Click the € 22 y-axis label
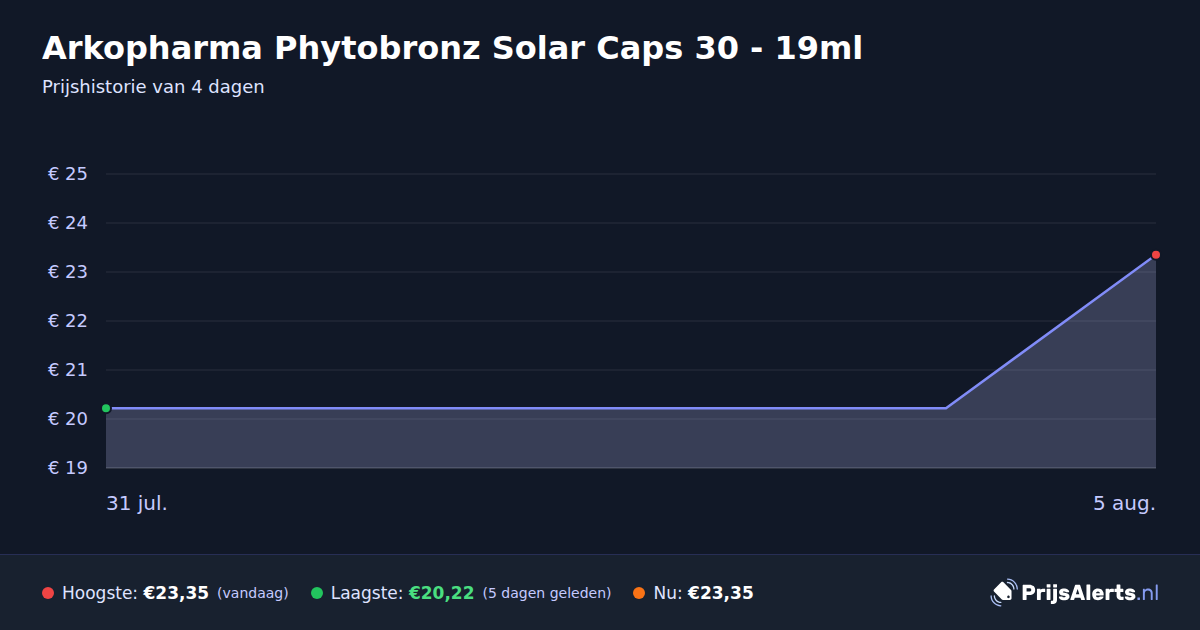 coord(68,321)
